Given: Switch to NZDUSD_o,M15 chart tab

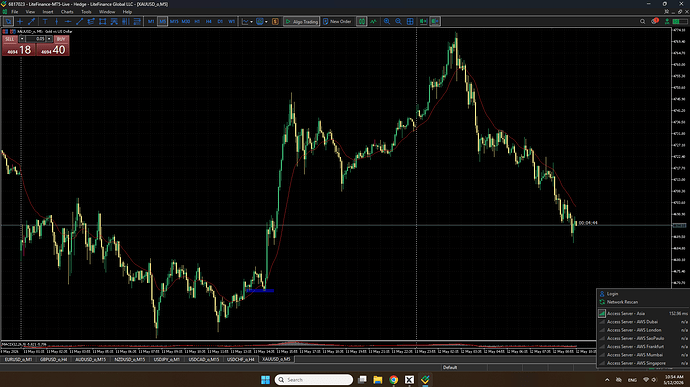Looking at the screenshot, I should pyautogui.click(x=129, y=359).
